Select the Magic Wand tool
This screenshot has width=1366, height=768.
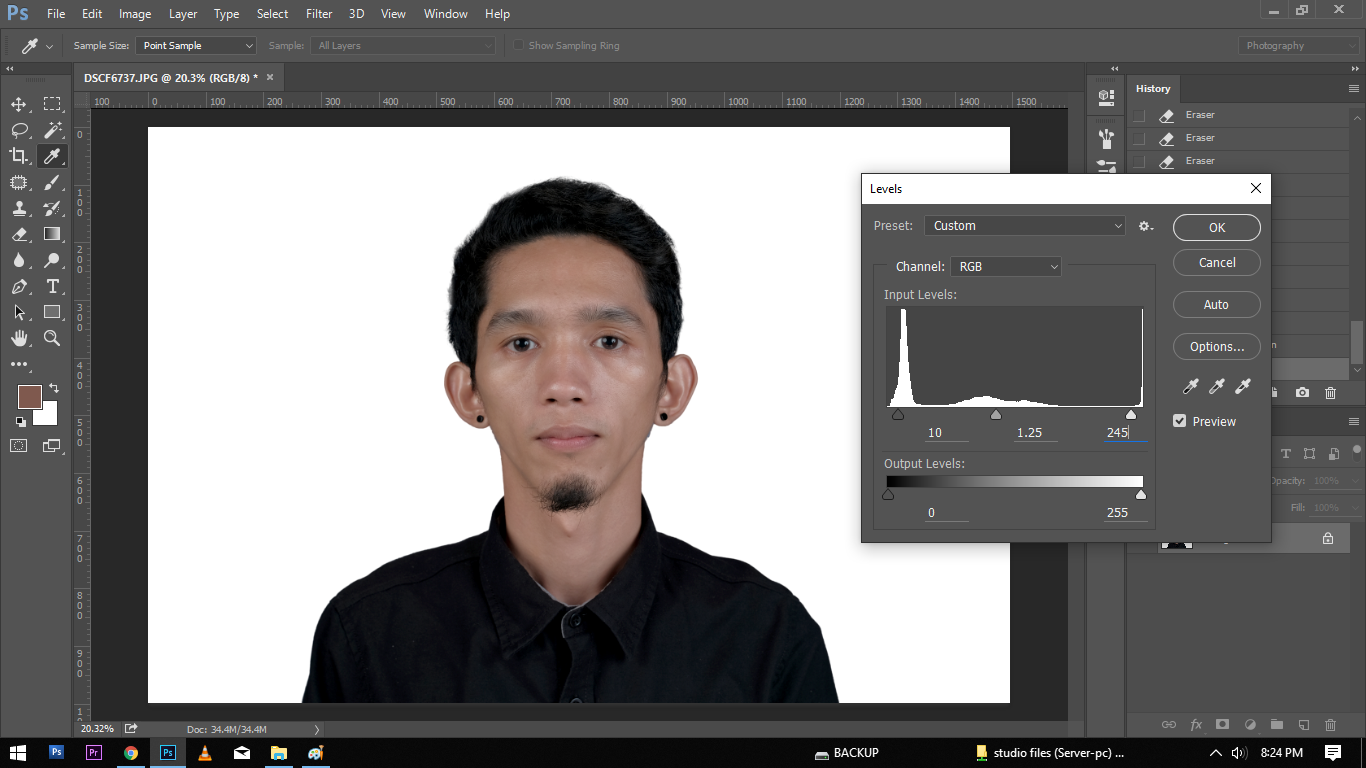point(52,130)
